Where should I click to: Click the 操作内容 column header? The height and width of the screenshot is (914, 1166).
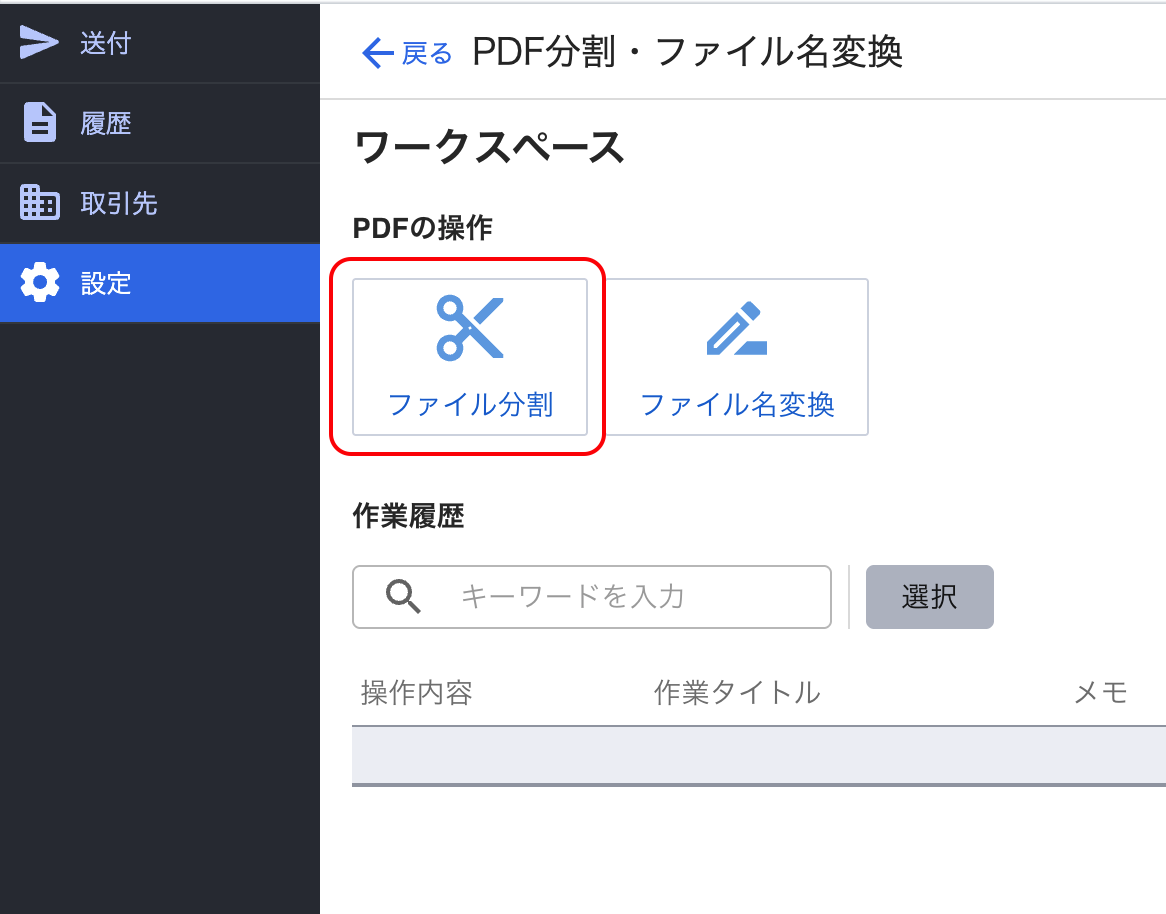click(416, 692)
